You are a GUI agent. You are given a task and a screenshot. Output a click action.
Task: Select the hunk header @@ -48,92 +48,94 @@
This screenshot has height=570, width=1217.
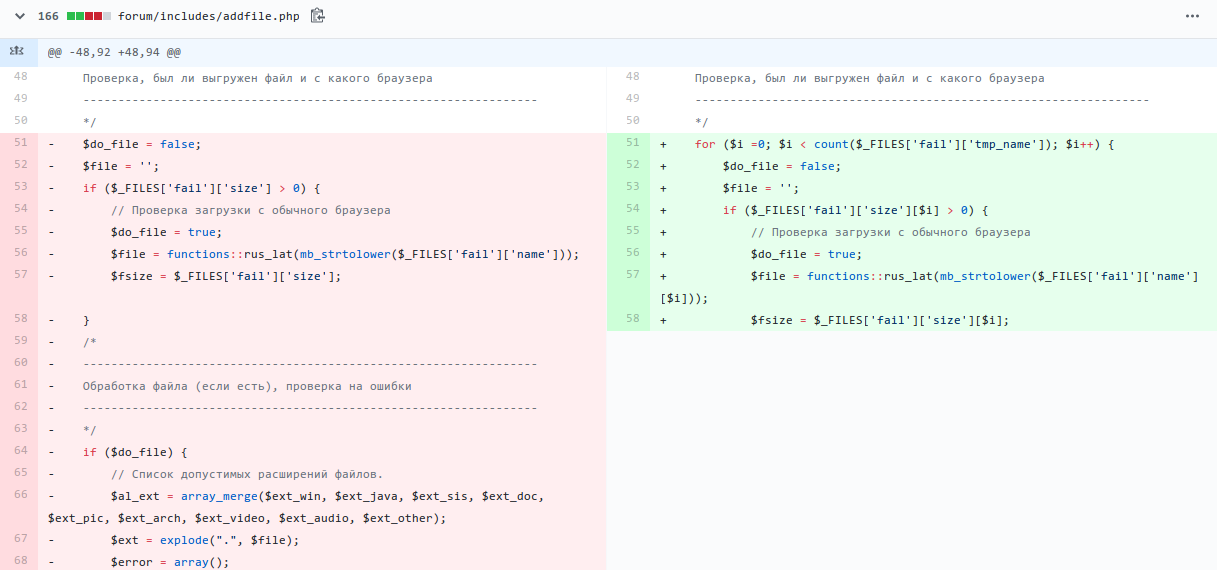[x=114, y=52]
